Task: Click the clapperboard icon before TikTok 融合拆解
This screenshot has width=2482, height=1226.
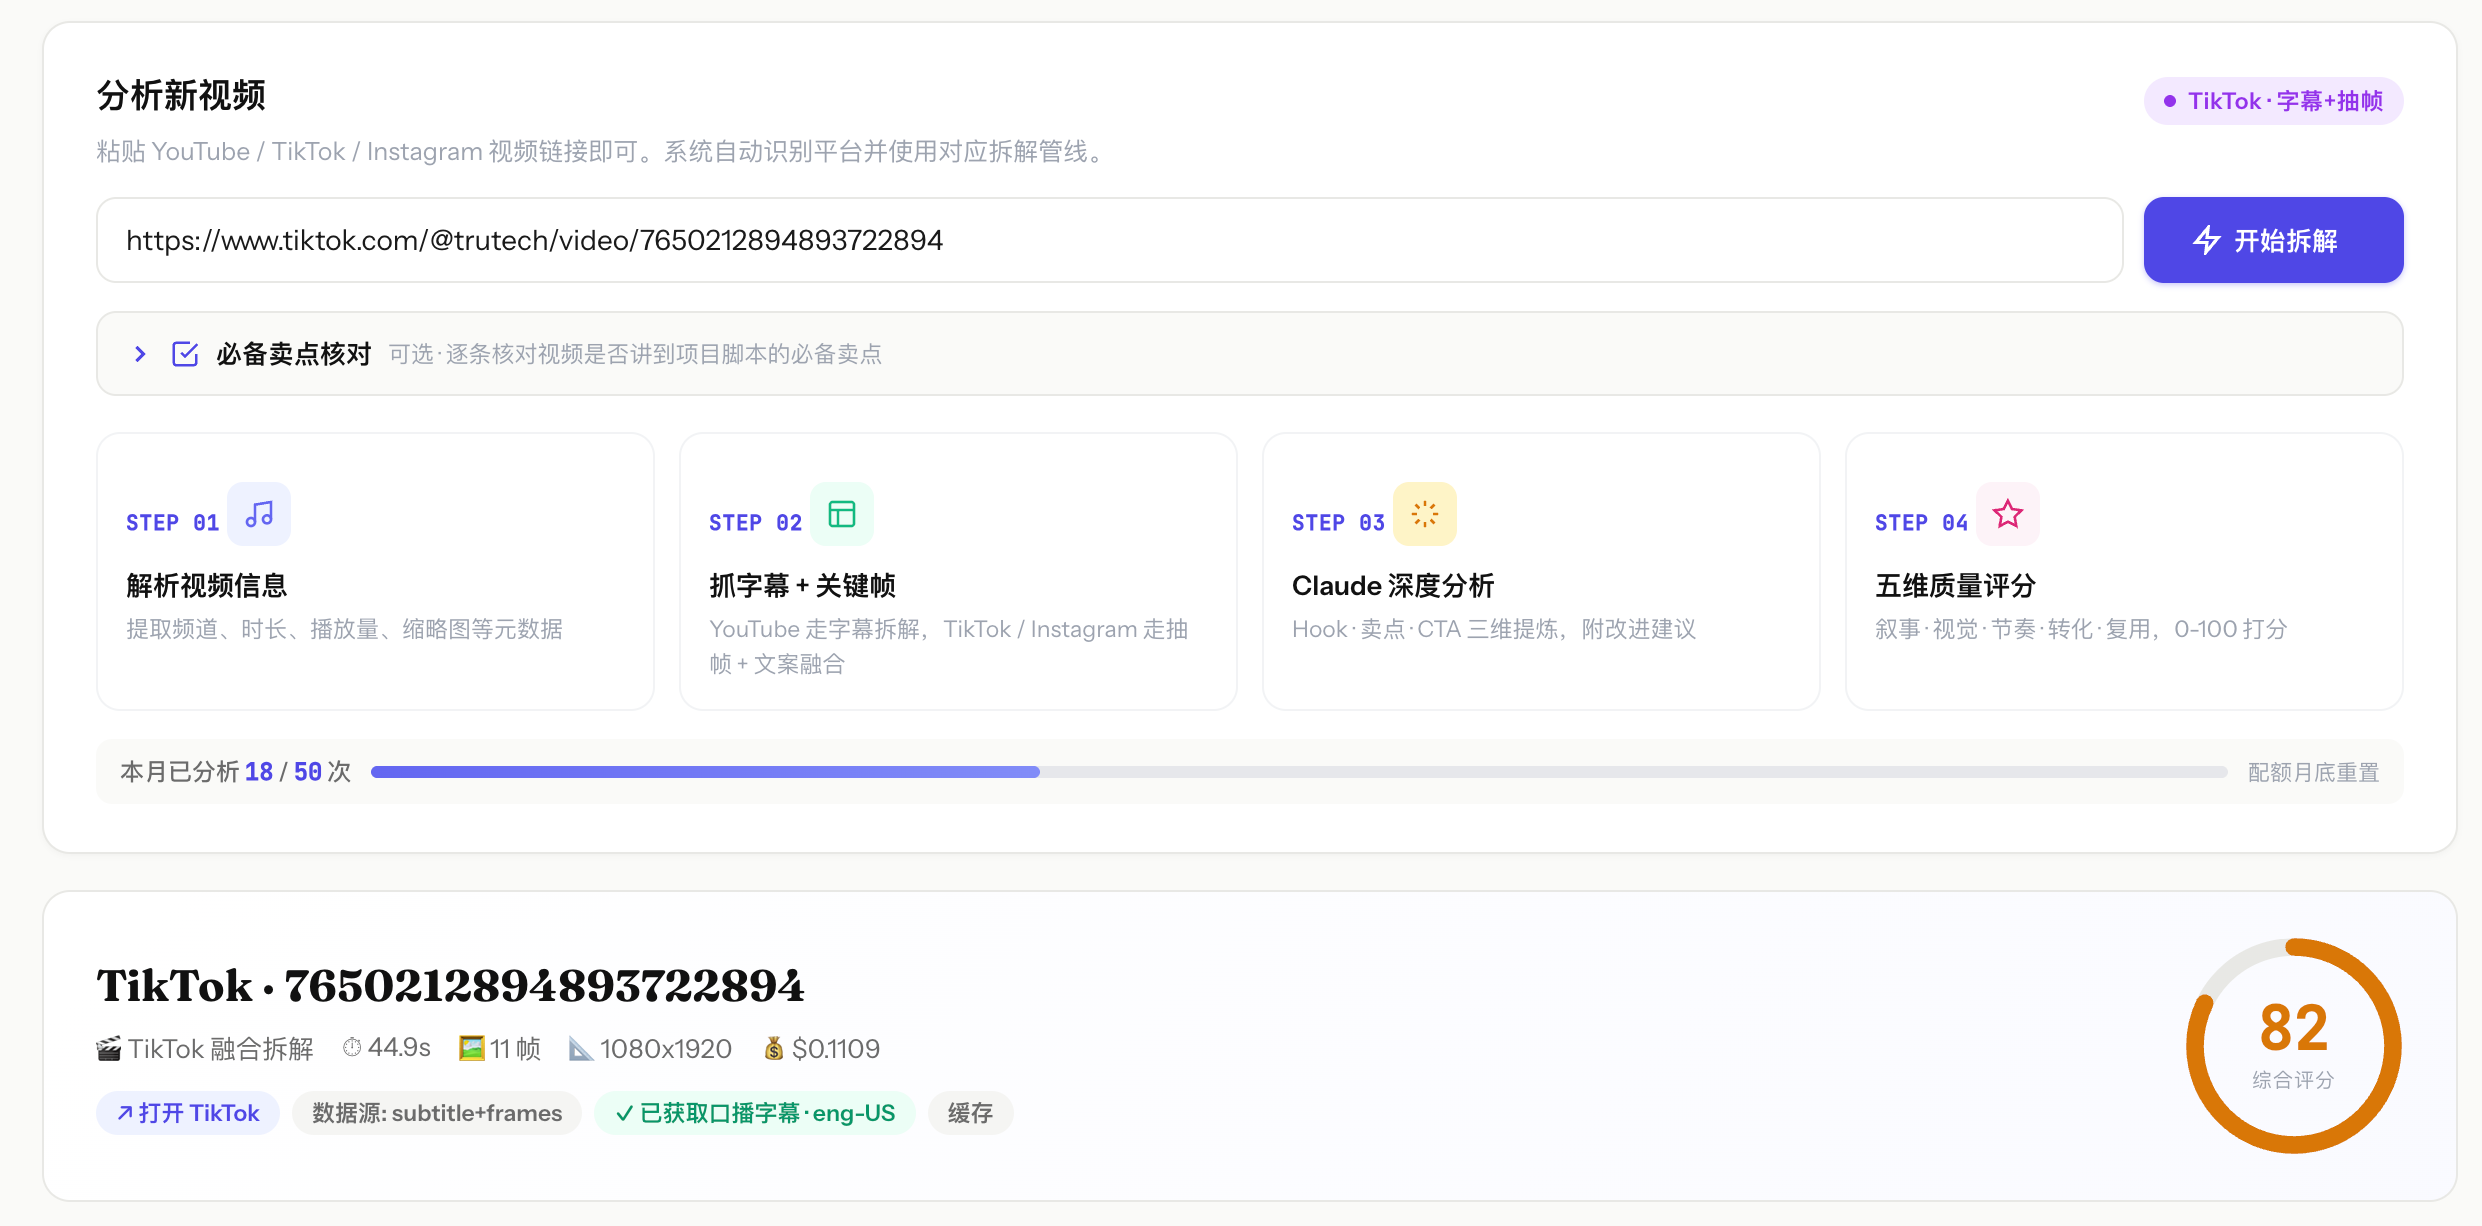Action: coord(108,1048)
